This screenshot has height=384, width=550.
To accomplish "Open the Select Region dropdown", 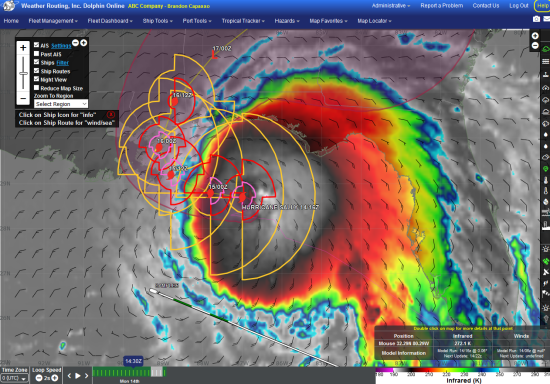I will point(61,104).
